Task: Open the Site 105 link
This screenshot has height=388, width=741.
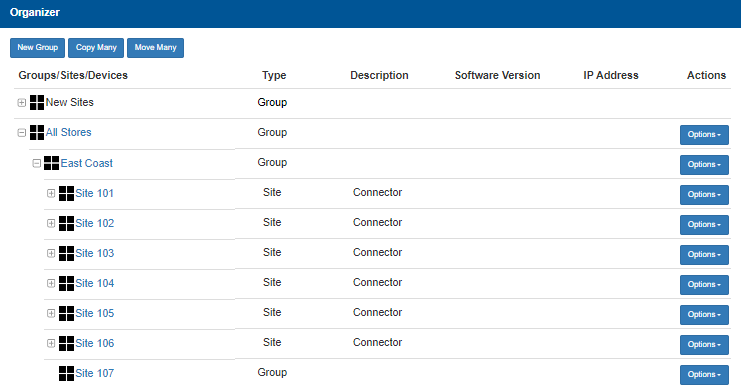Action: click(x=95, y=313)
